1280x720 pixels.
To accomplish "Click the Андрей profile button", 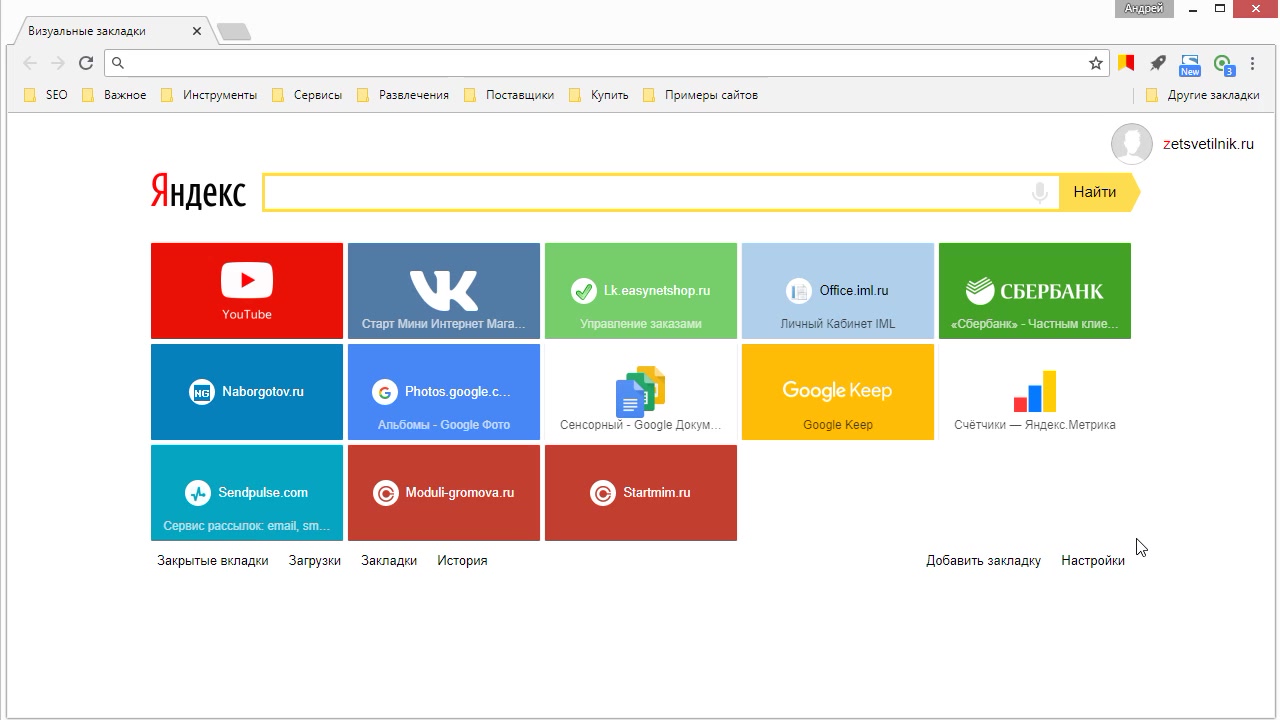I will (x=1144, y=8).
